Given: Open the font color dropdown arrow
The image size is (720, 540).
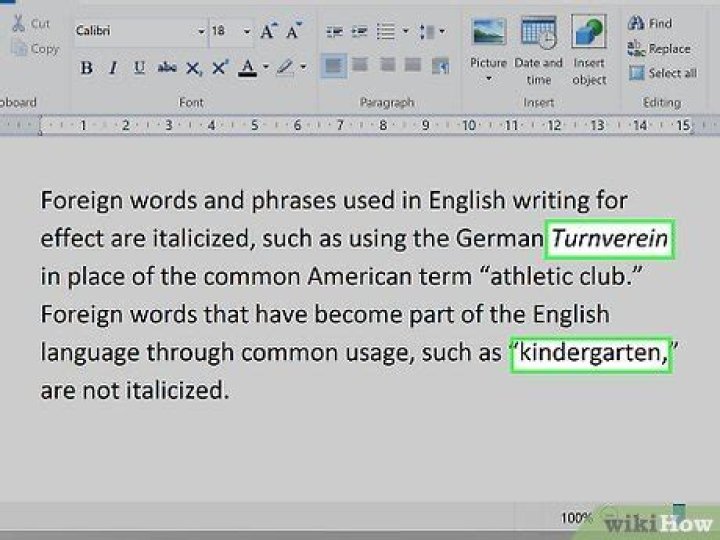Looking at the screenshot, I should [x=266, y=67].
